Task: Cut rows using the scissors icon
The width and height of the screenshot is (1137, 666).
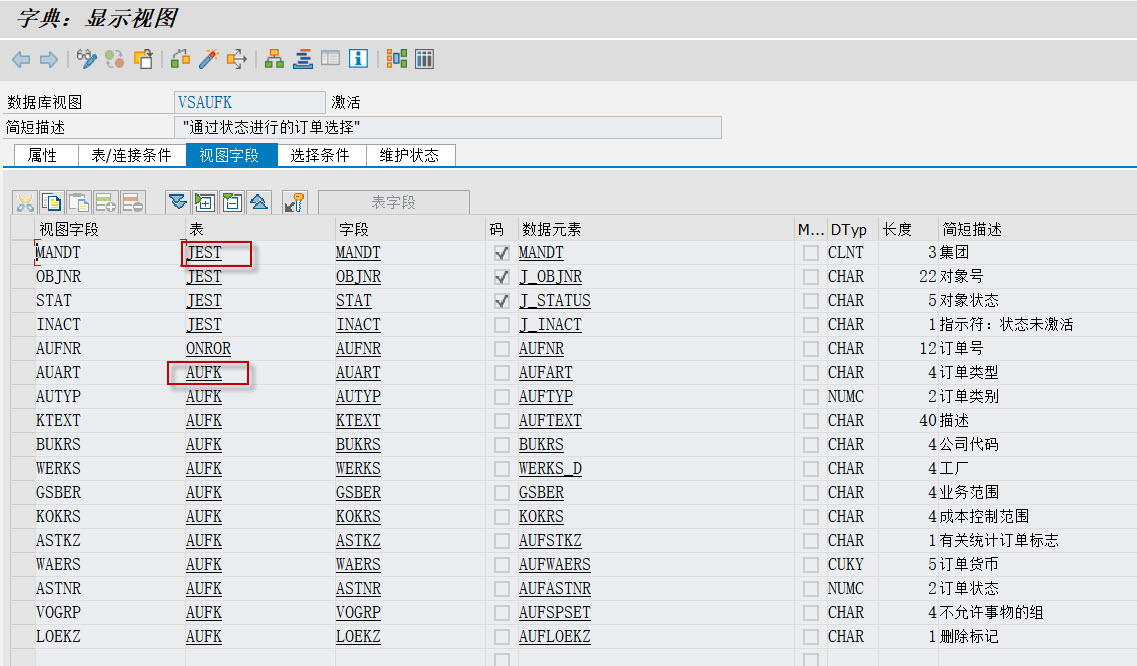Action: [24, 201]
